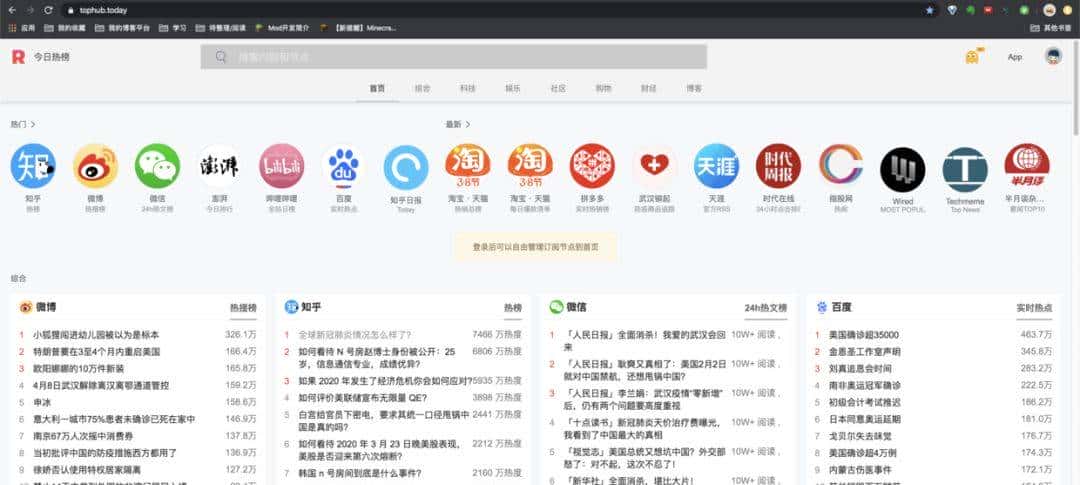
Task: Open the 学习 bookmarks folder
Action: 173,28
